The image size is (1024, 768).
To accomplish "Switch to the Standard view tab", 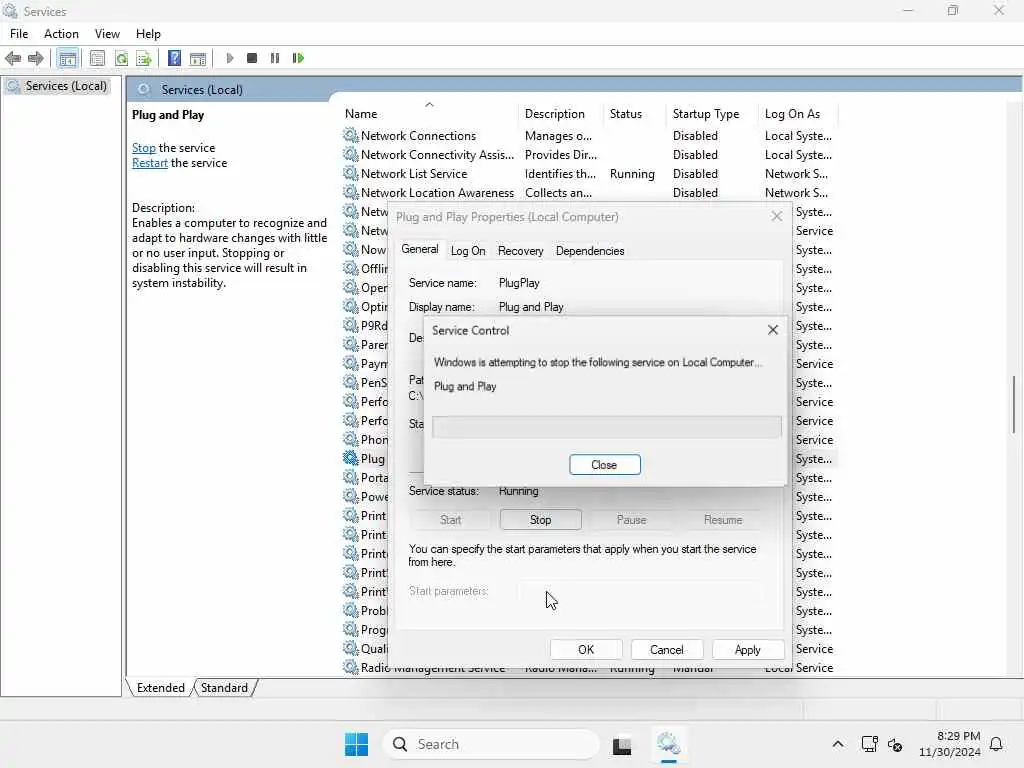I will pos(224,688).
